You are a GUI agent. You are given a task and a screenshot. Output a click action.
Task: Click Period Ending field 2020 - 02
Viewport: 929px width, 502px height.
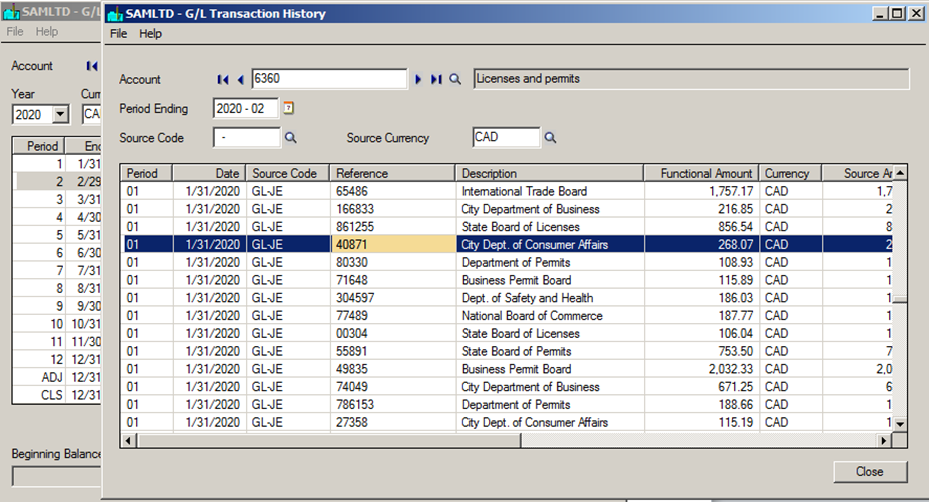(246, 108)
